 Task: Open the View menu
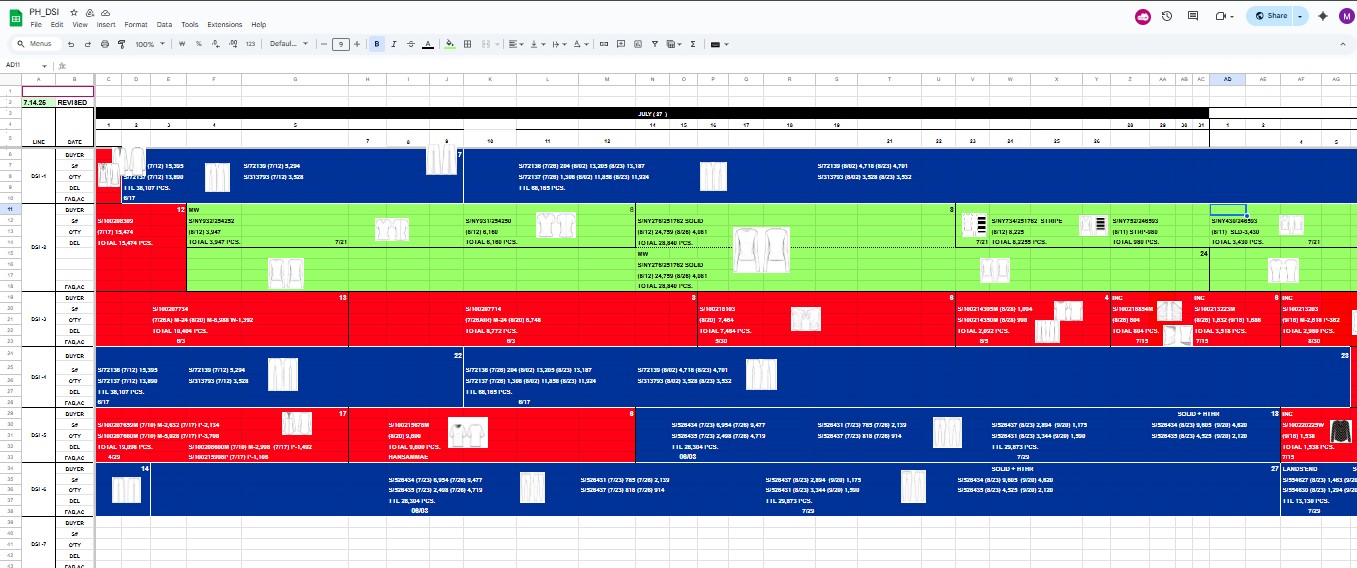click(x=79, y=24)
